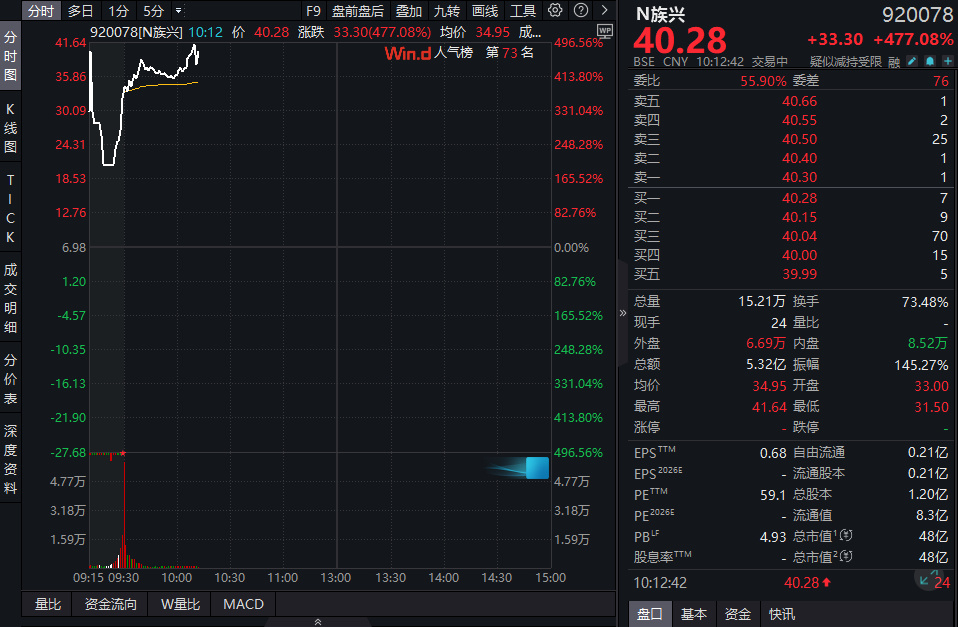Switch to the 1分 chart tab
Image resolution: width=958 pixels, height=627 pixels.
click(118, 11)
